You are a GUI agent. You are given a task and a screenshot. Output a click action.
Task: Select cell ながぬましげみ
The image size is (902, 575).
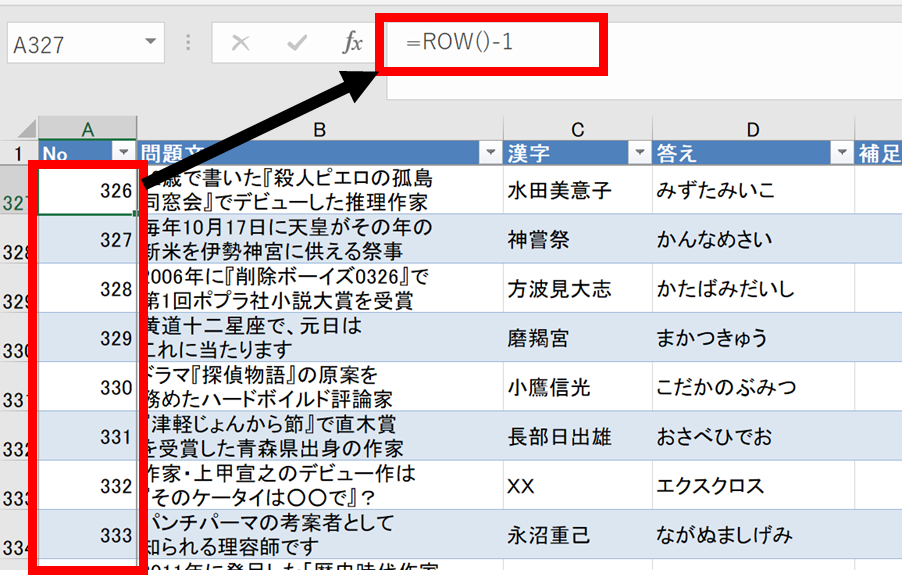coord(754,534)
